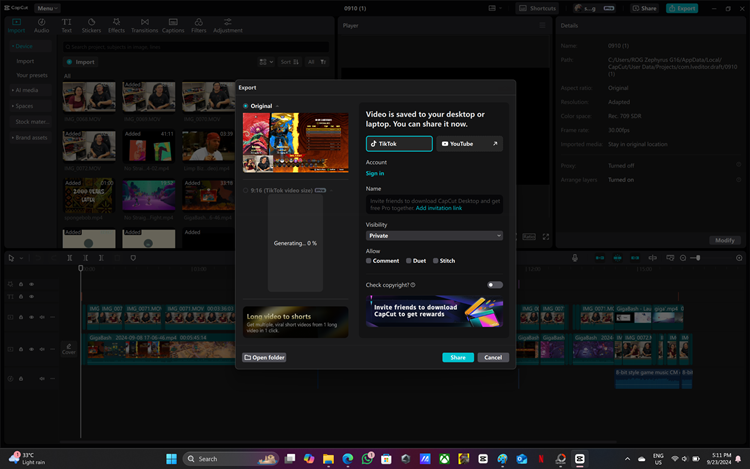This screenshot has width=750, height=469.
Task: Open the Transitions tab
Action: 144,26
